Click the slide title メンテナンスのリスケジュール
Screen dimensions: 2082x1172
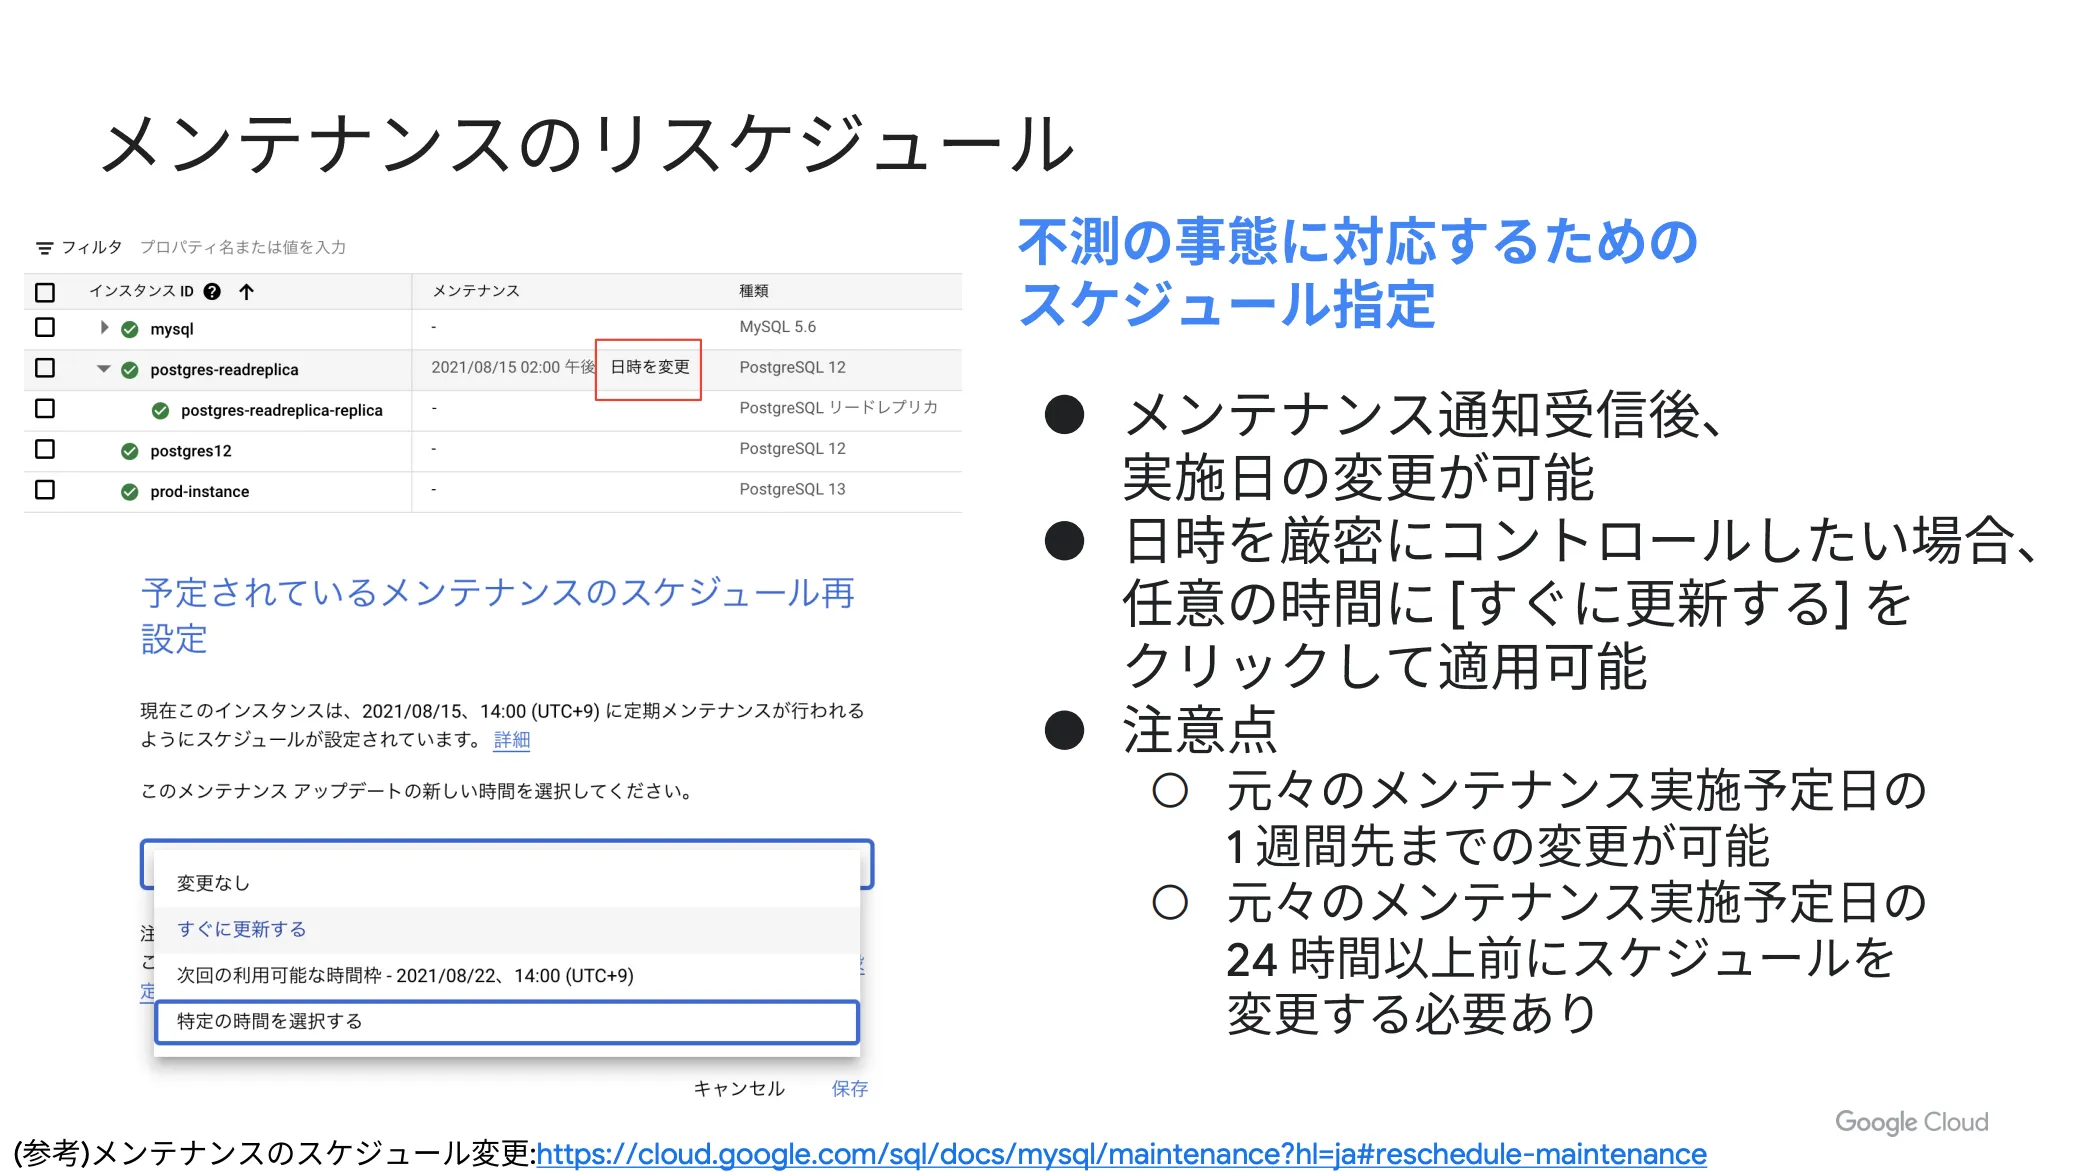588,144
